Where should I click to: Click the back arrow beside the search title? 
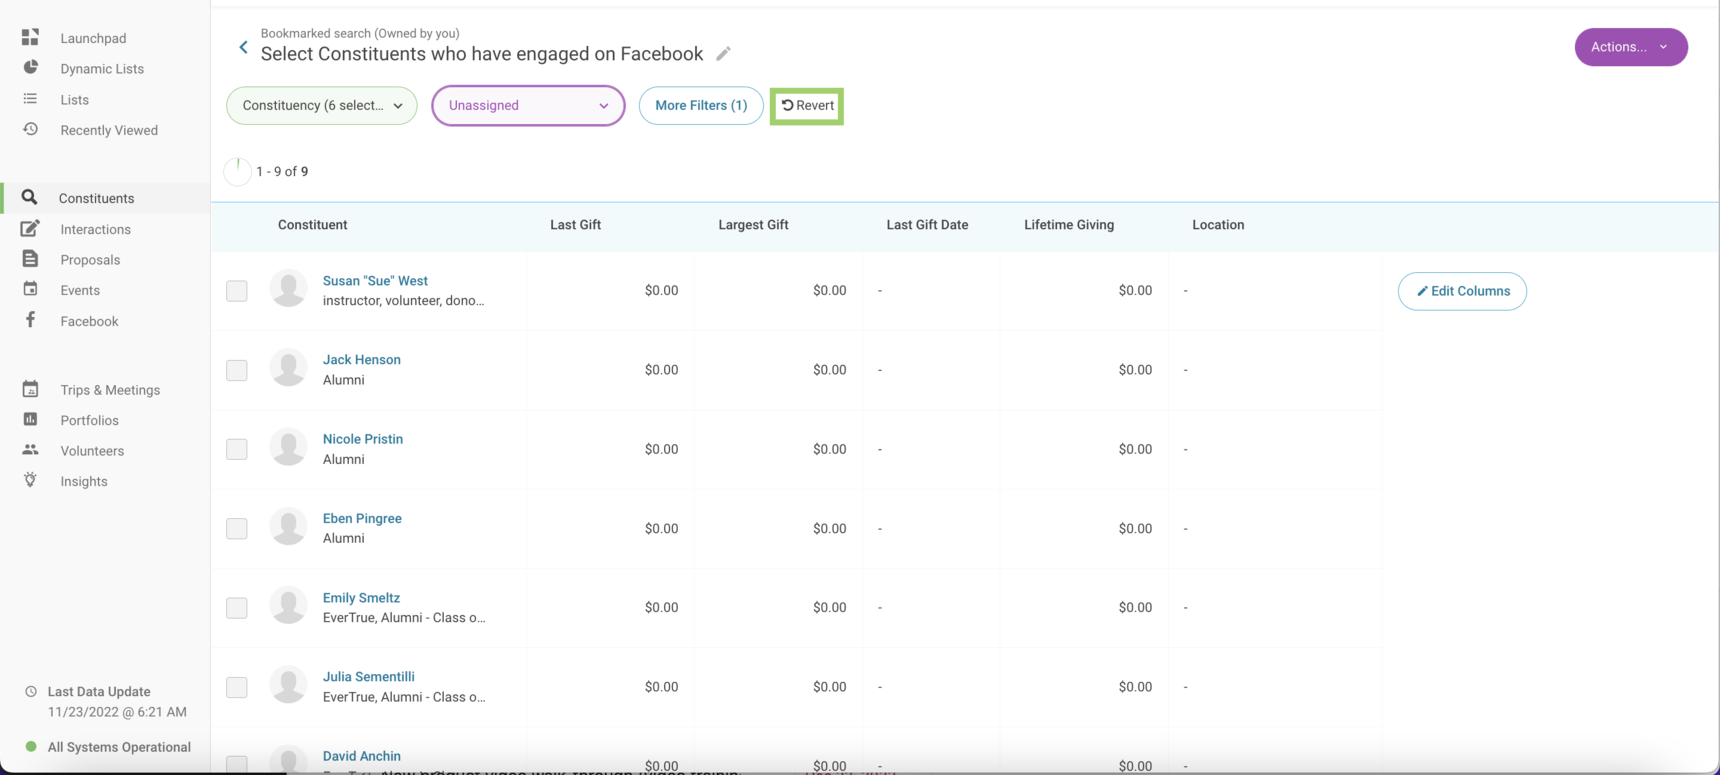click(243, 47)
